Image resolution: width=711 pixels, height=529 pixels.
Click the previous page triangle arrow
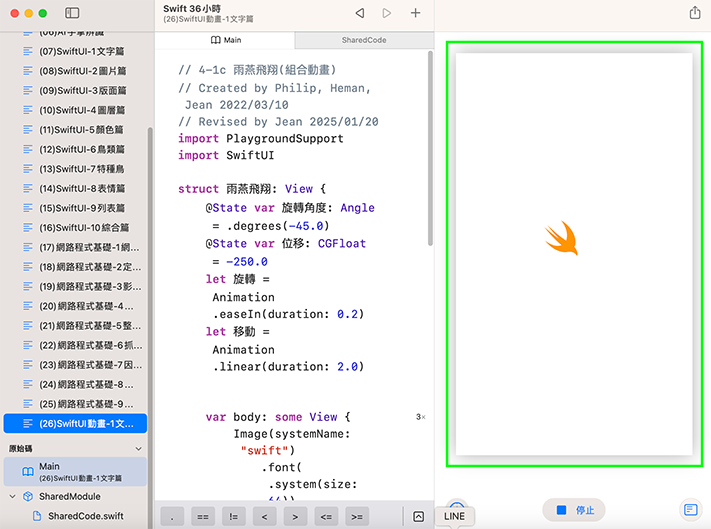[x=360, y=13]
